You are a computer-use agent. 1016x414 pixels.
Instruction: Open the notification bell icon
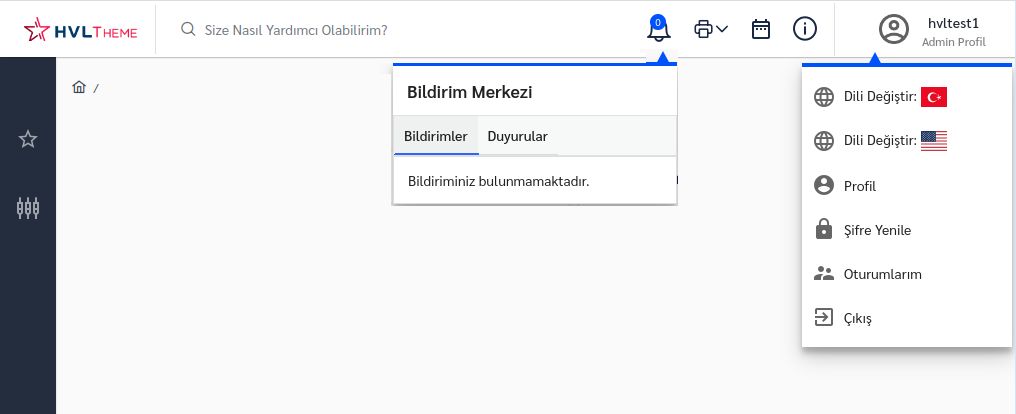coord(659,29)
